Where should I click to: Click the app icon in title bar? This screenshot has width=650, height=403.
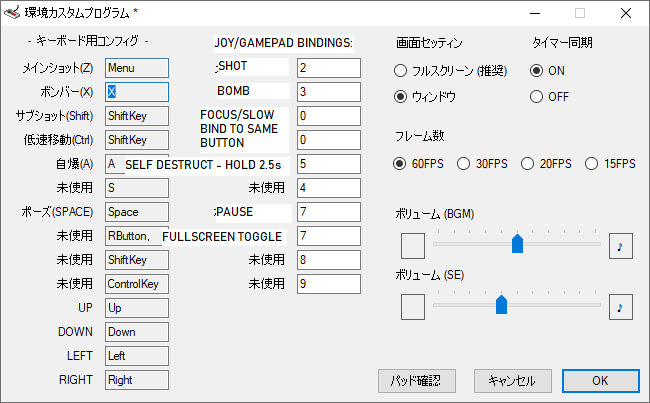(x=12, y=13)
